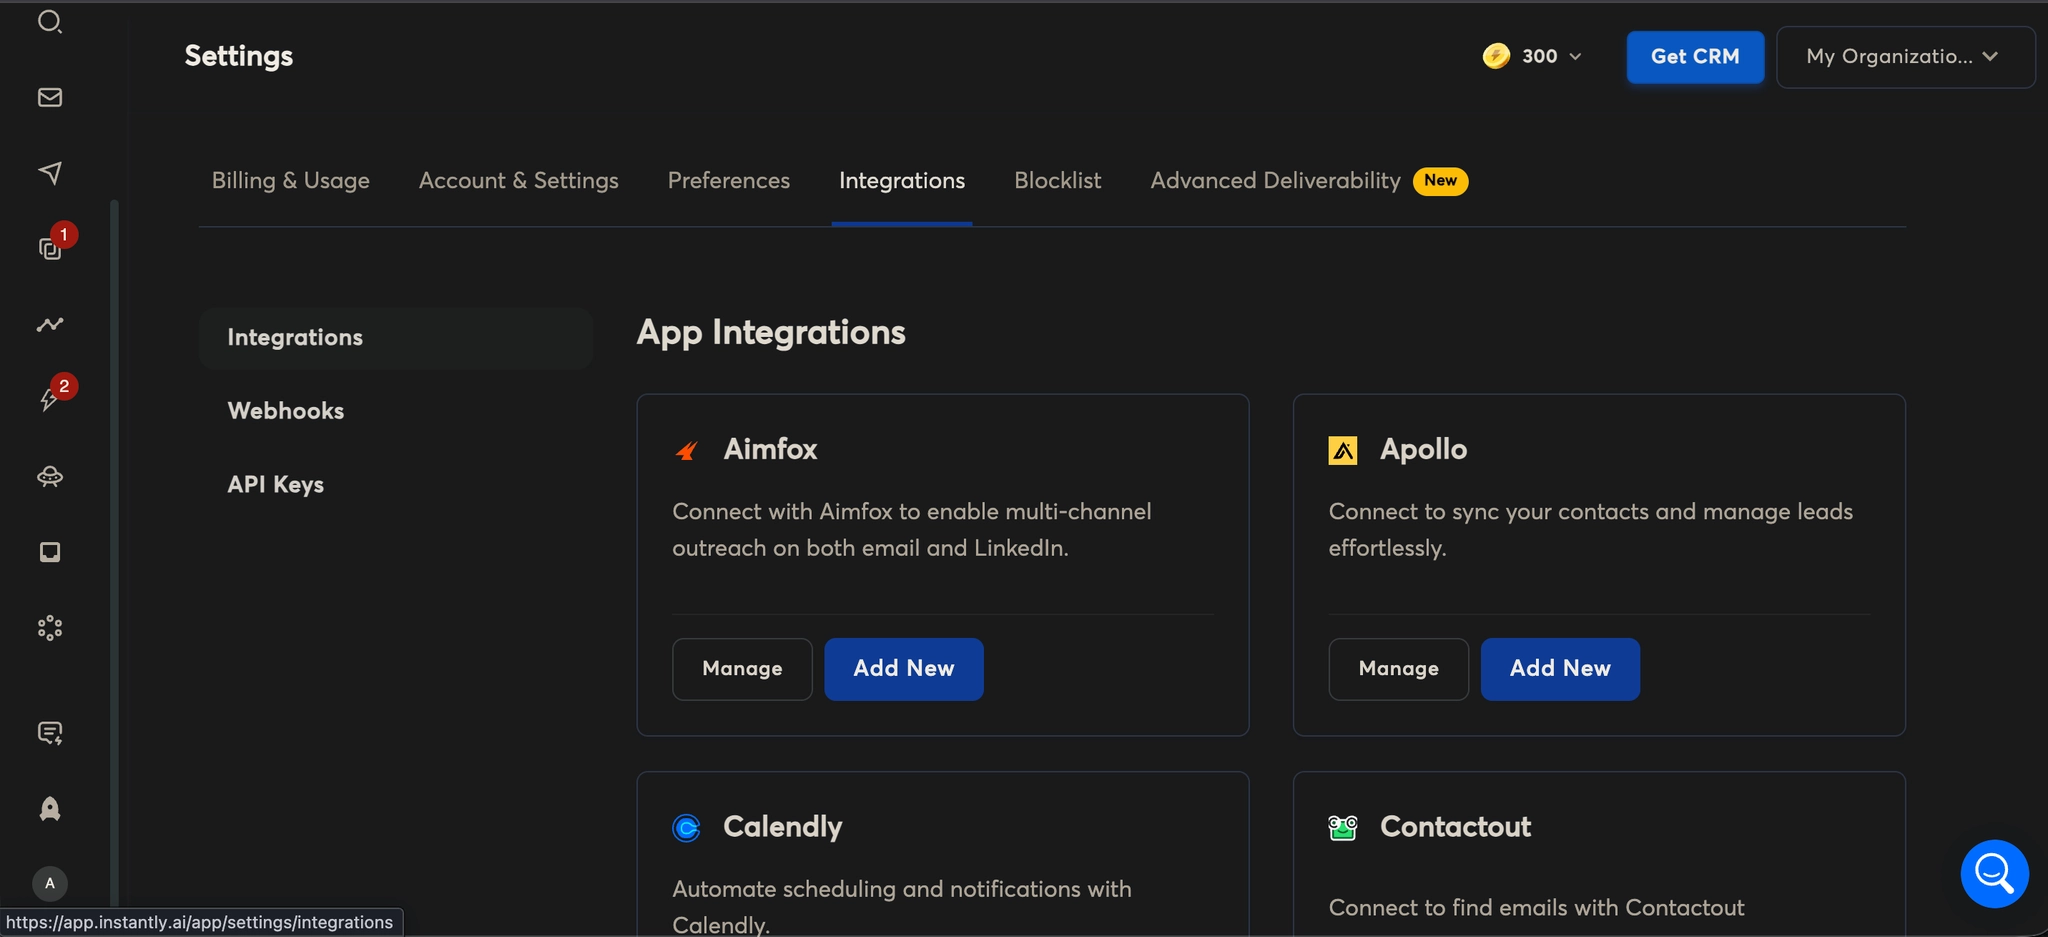
Task: Click the Contactout integration logo
Action: (1343, 827)
